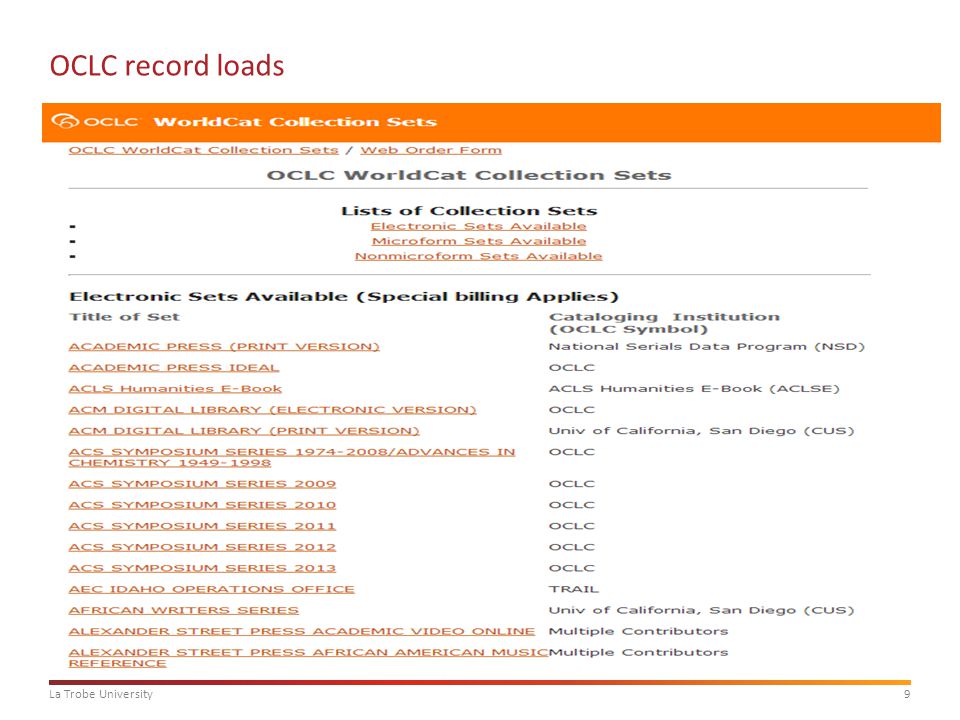This screenshot has width=960, height=720.
Task: Go to Electronic Sets Available list
Action: click(x=479, y=227)
